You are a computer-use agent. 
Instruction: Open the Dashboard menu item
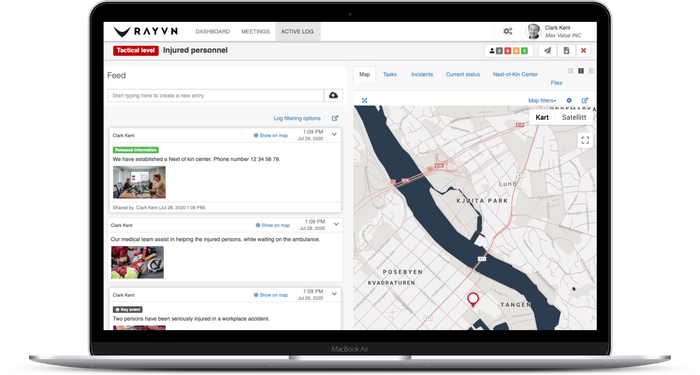click(x=212, y=32)
